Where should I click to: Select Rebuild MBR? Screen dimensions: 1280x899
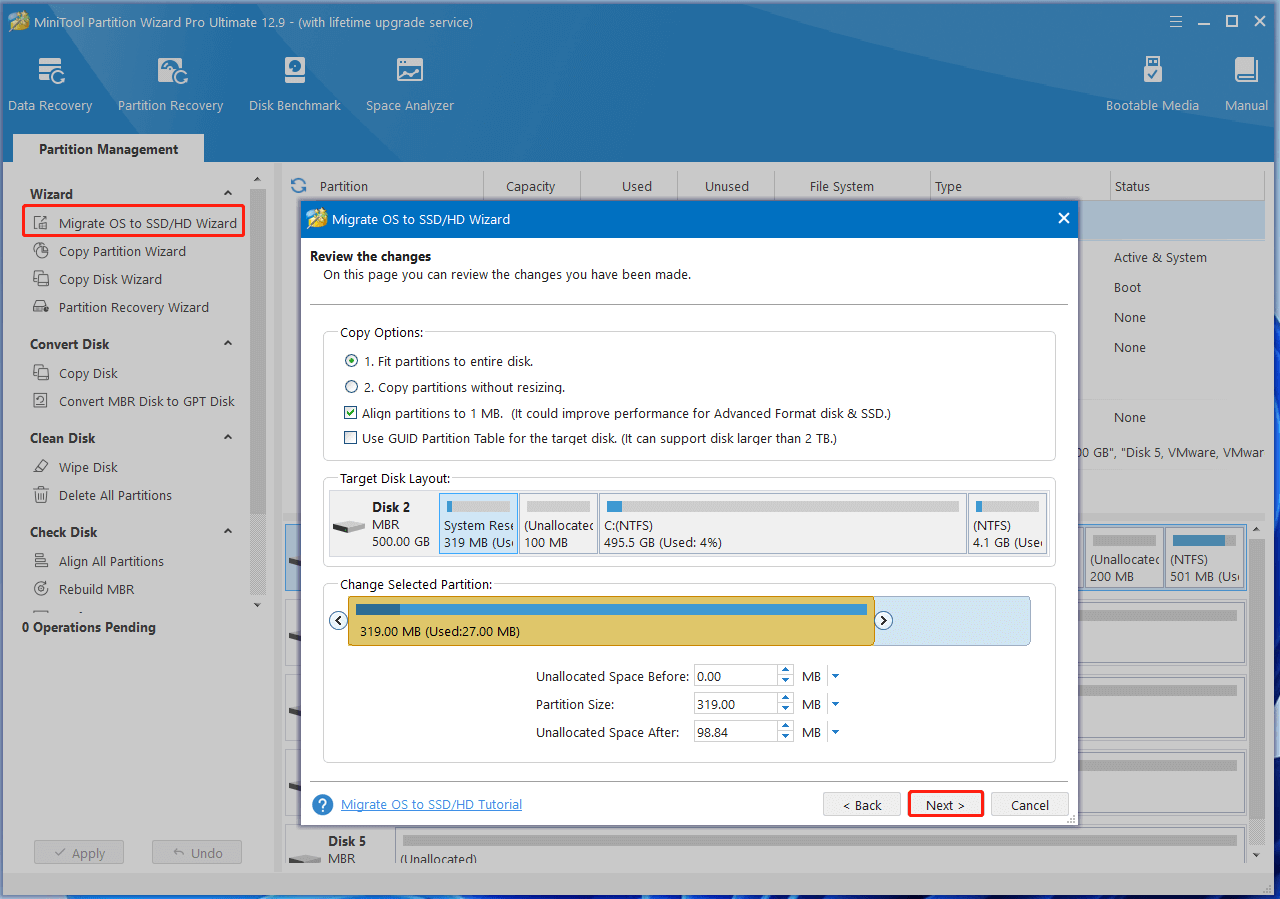click(x=96, y=589)
